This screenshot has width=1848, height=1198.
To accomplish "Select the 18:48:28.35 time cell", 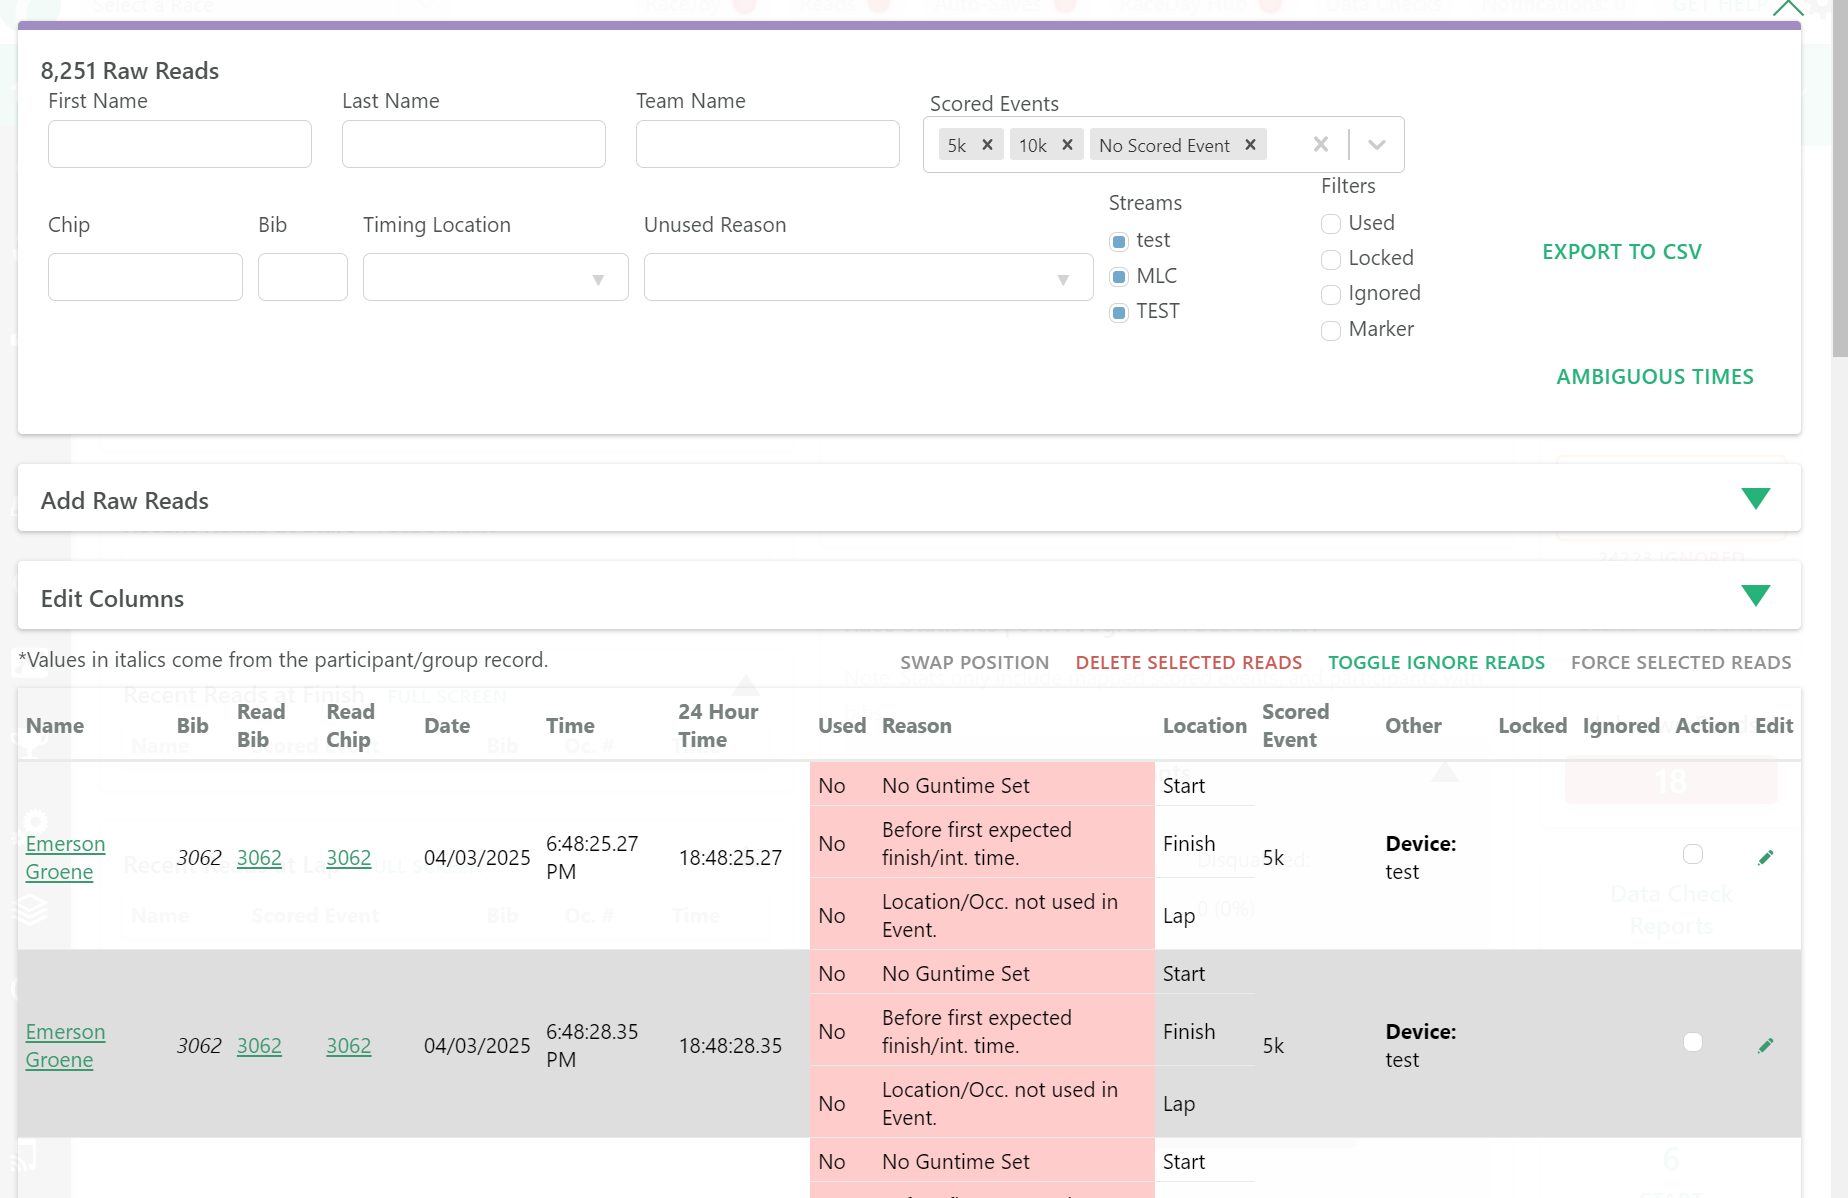I will coord(730,1046).
